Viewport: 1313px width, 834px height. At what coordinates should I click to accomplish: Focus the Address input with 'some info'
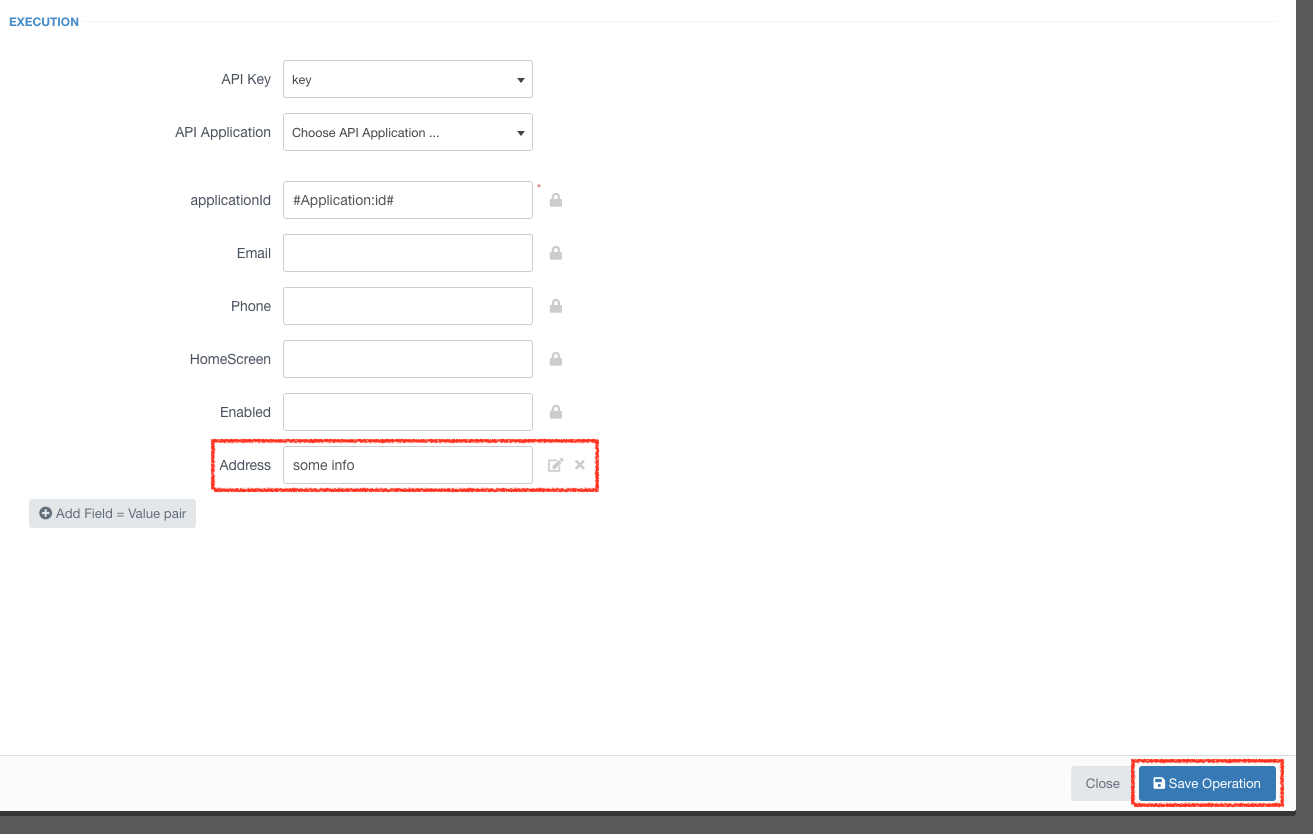tap(408, 465)
